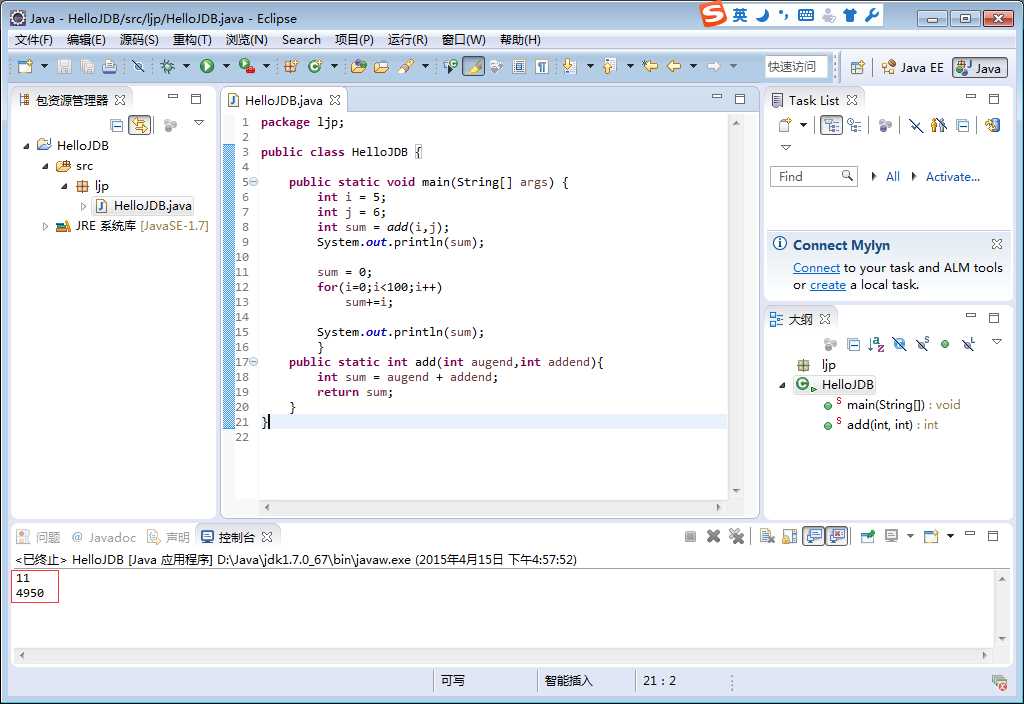Image resolution: width=1024 pixels, height=704 pixels.
Task: Toggle Hide Completed Tasks in Task List
Action: (x=916, y=125)
